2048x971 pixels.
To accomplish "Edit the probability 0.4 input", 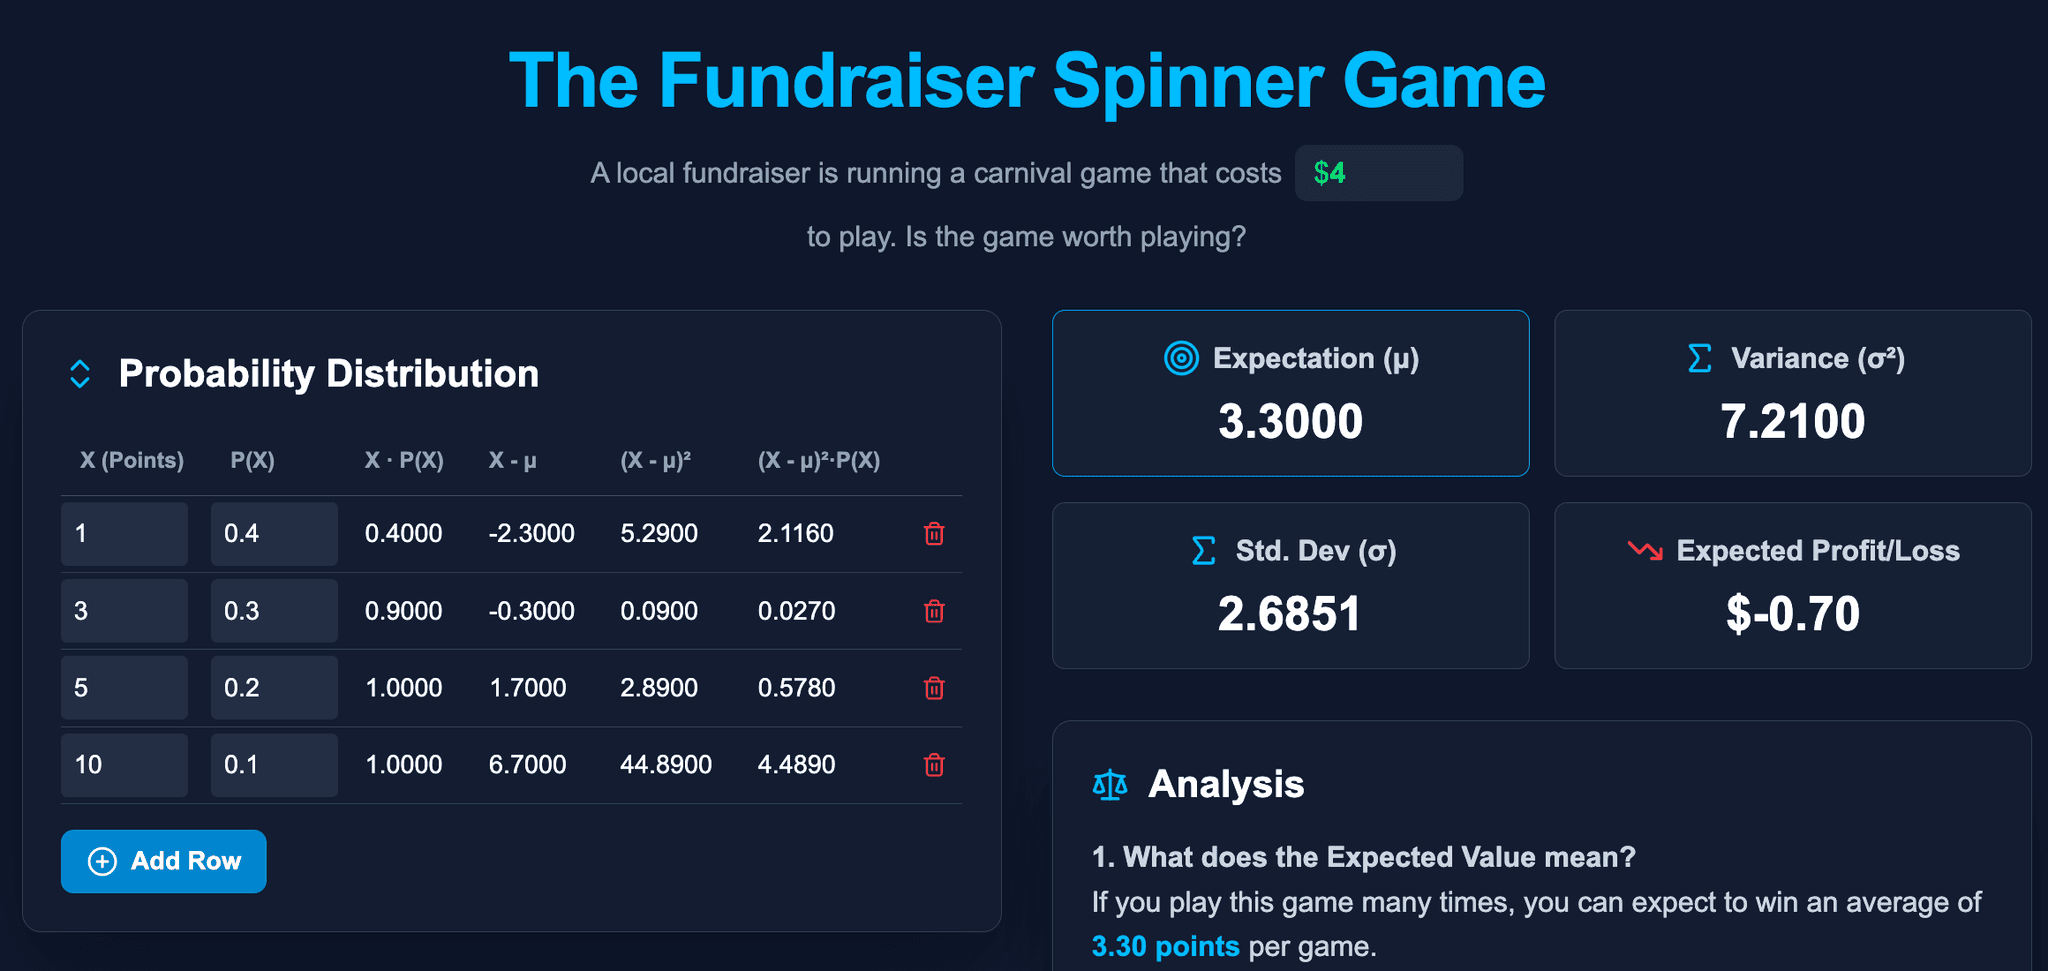I will [x=274, y=534].
